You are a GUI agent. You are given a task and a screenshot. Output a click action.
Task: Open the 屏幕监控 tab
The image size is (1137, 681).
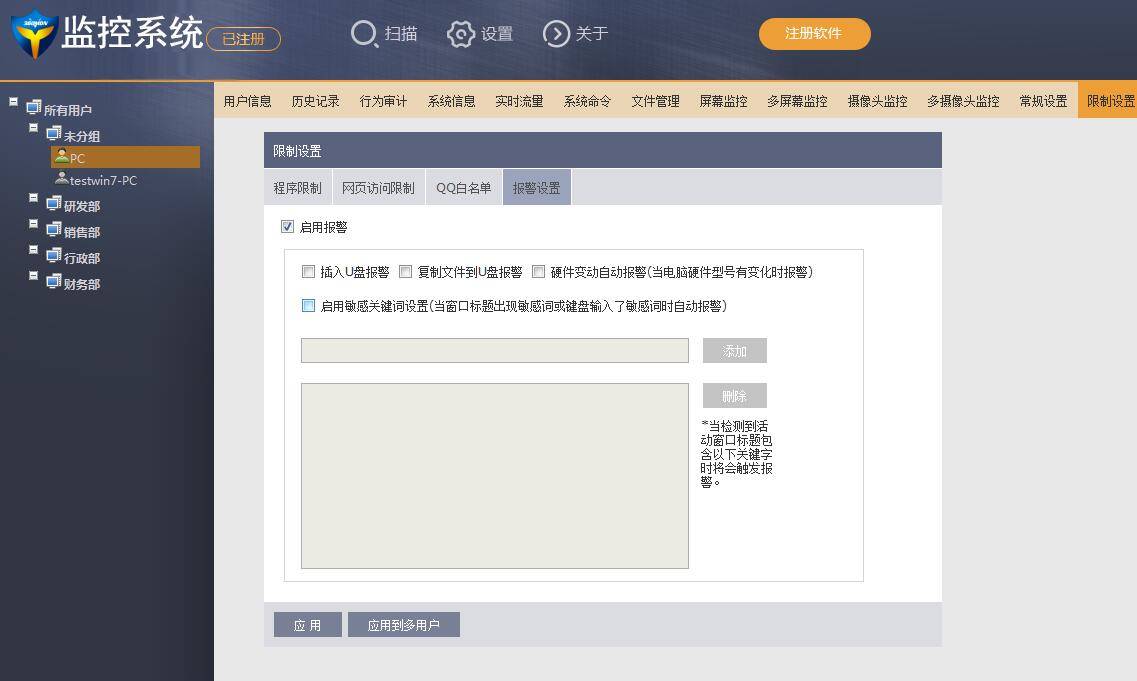click(723, 101)
